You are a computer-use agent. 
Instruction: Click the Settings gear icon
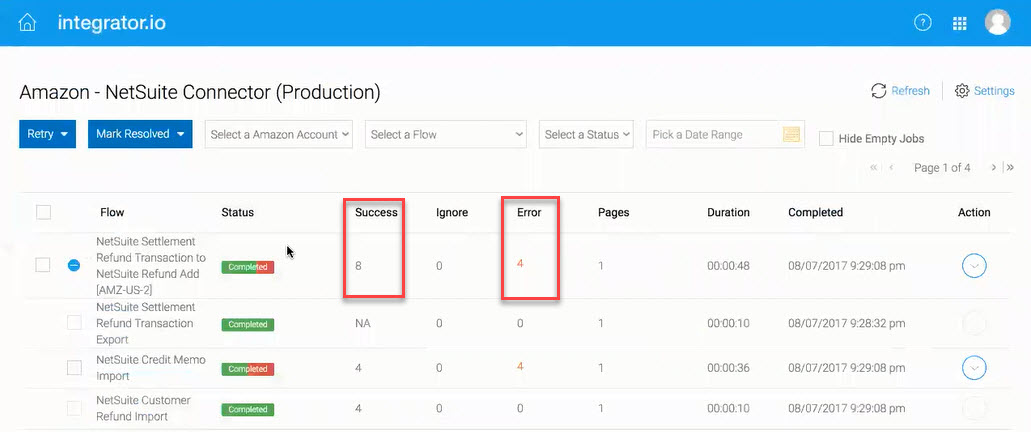coord(962,91)
